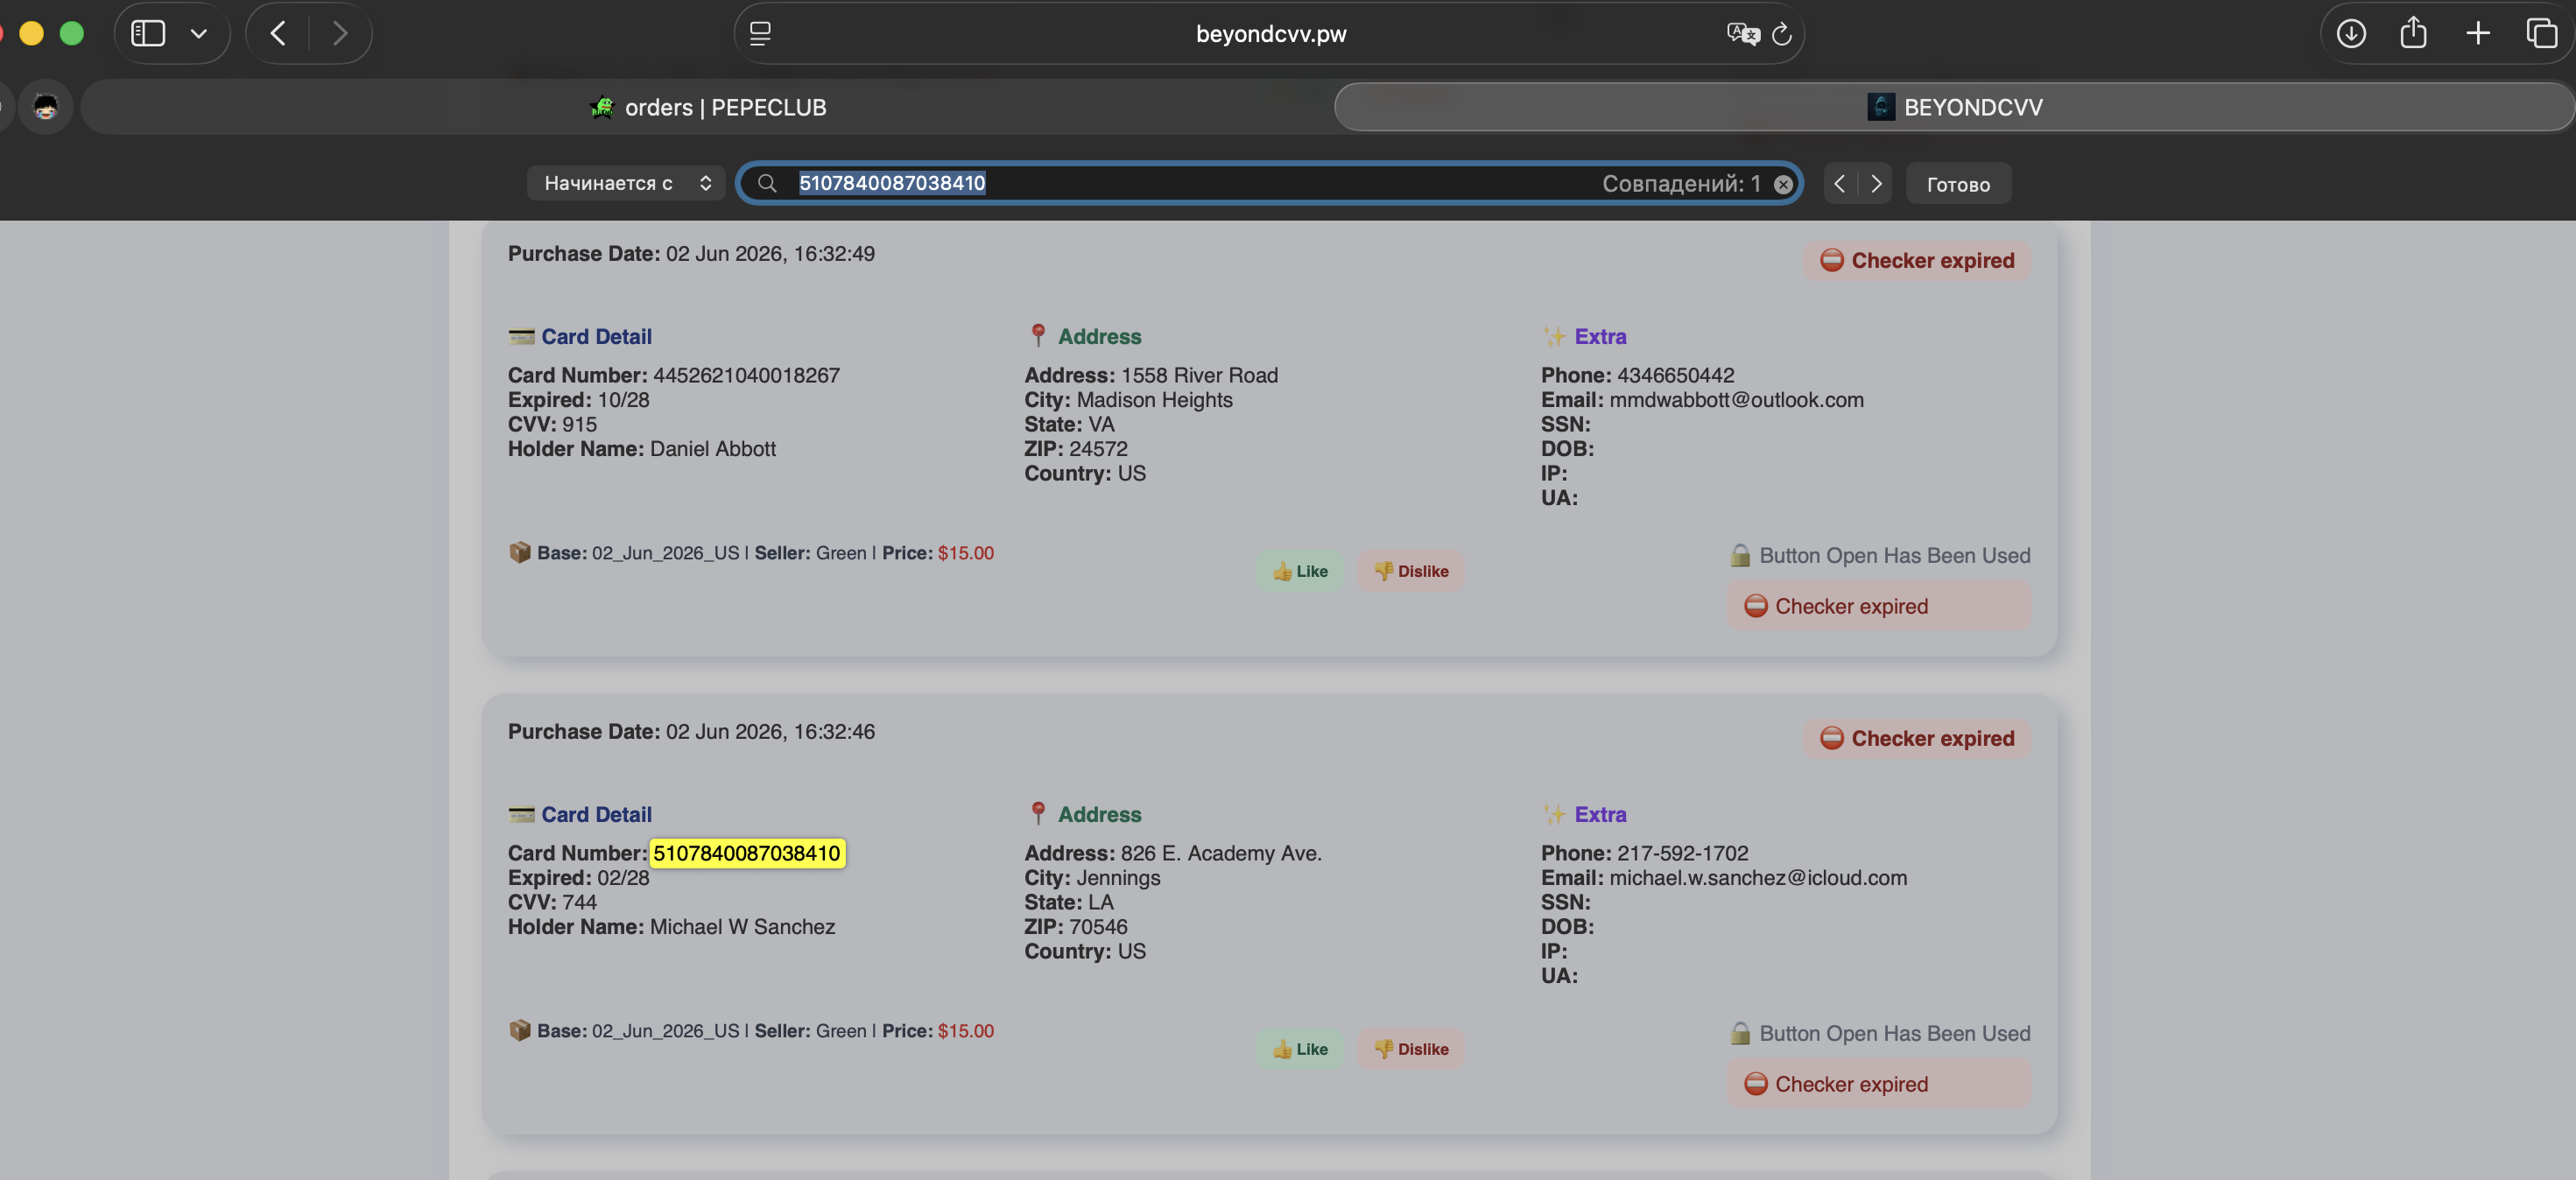This screenshot has width=2576, height=1180.
Task: Click the Address pin icon on 16:32:49 card
Action: click(x=1038, y=335)
